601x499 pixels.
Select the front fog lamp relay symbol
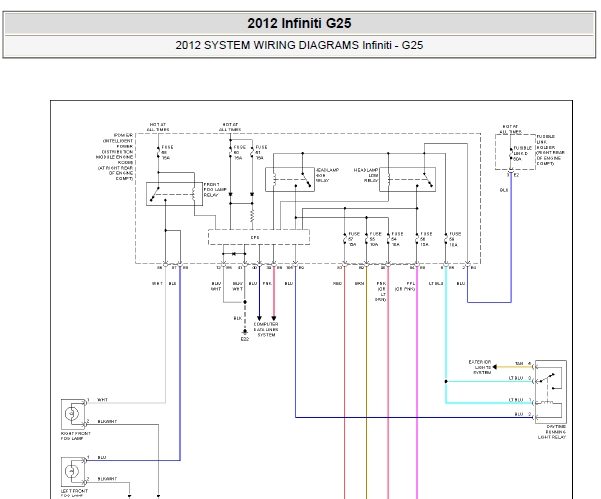tap(174, 194)
